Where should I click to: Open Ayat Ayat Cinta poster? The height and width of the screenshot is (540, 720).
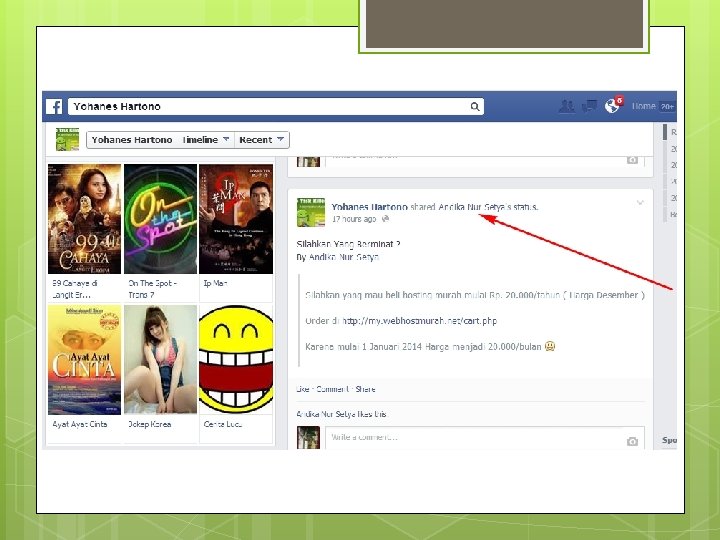coord(84,360)
